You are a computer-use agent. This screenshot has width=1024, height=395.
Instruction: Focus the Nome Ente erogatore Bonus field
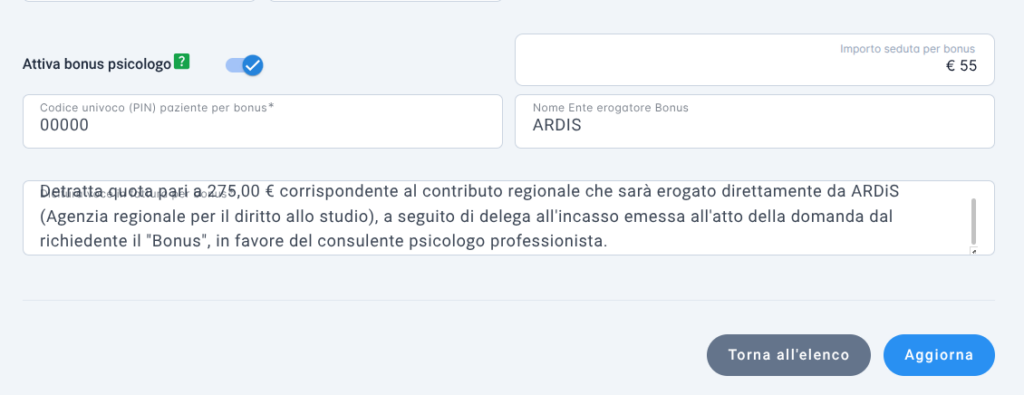tap(754, 121)
